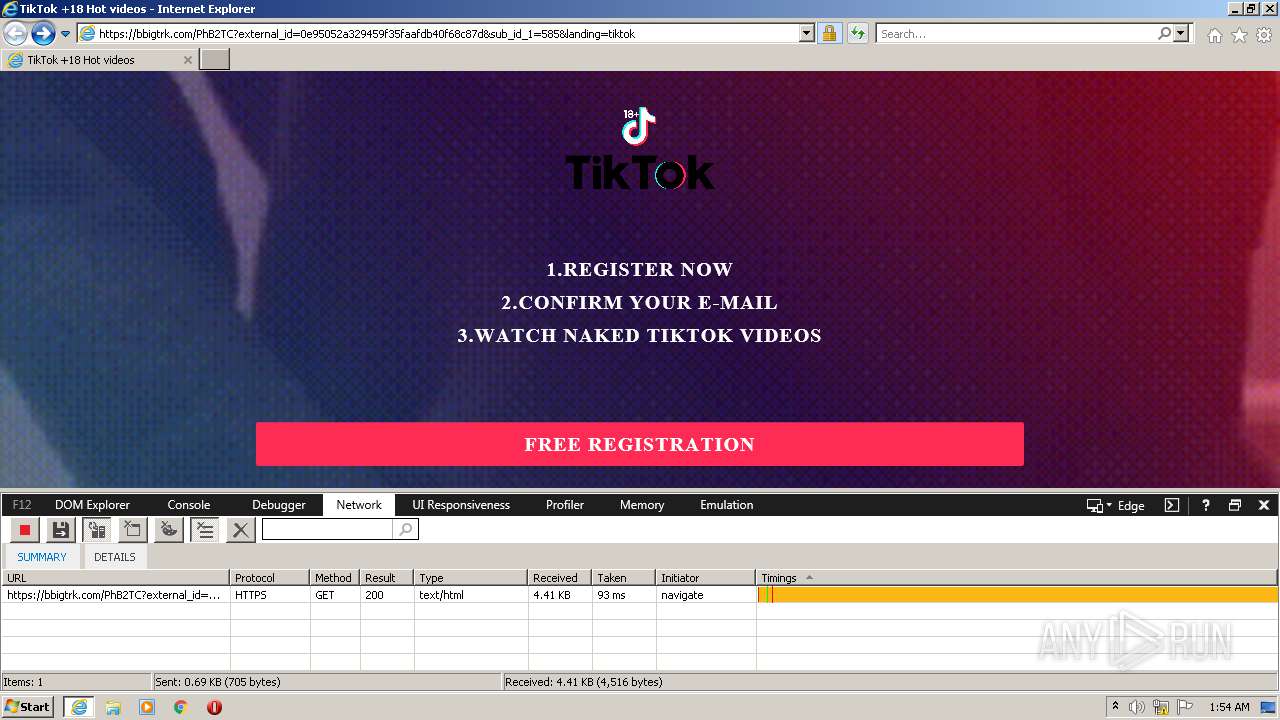Toggle clear entries on navigate icon
Viewport: 1280px width, 720px height.
coord(205,530)
